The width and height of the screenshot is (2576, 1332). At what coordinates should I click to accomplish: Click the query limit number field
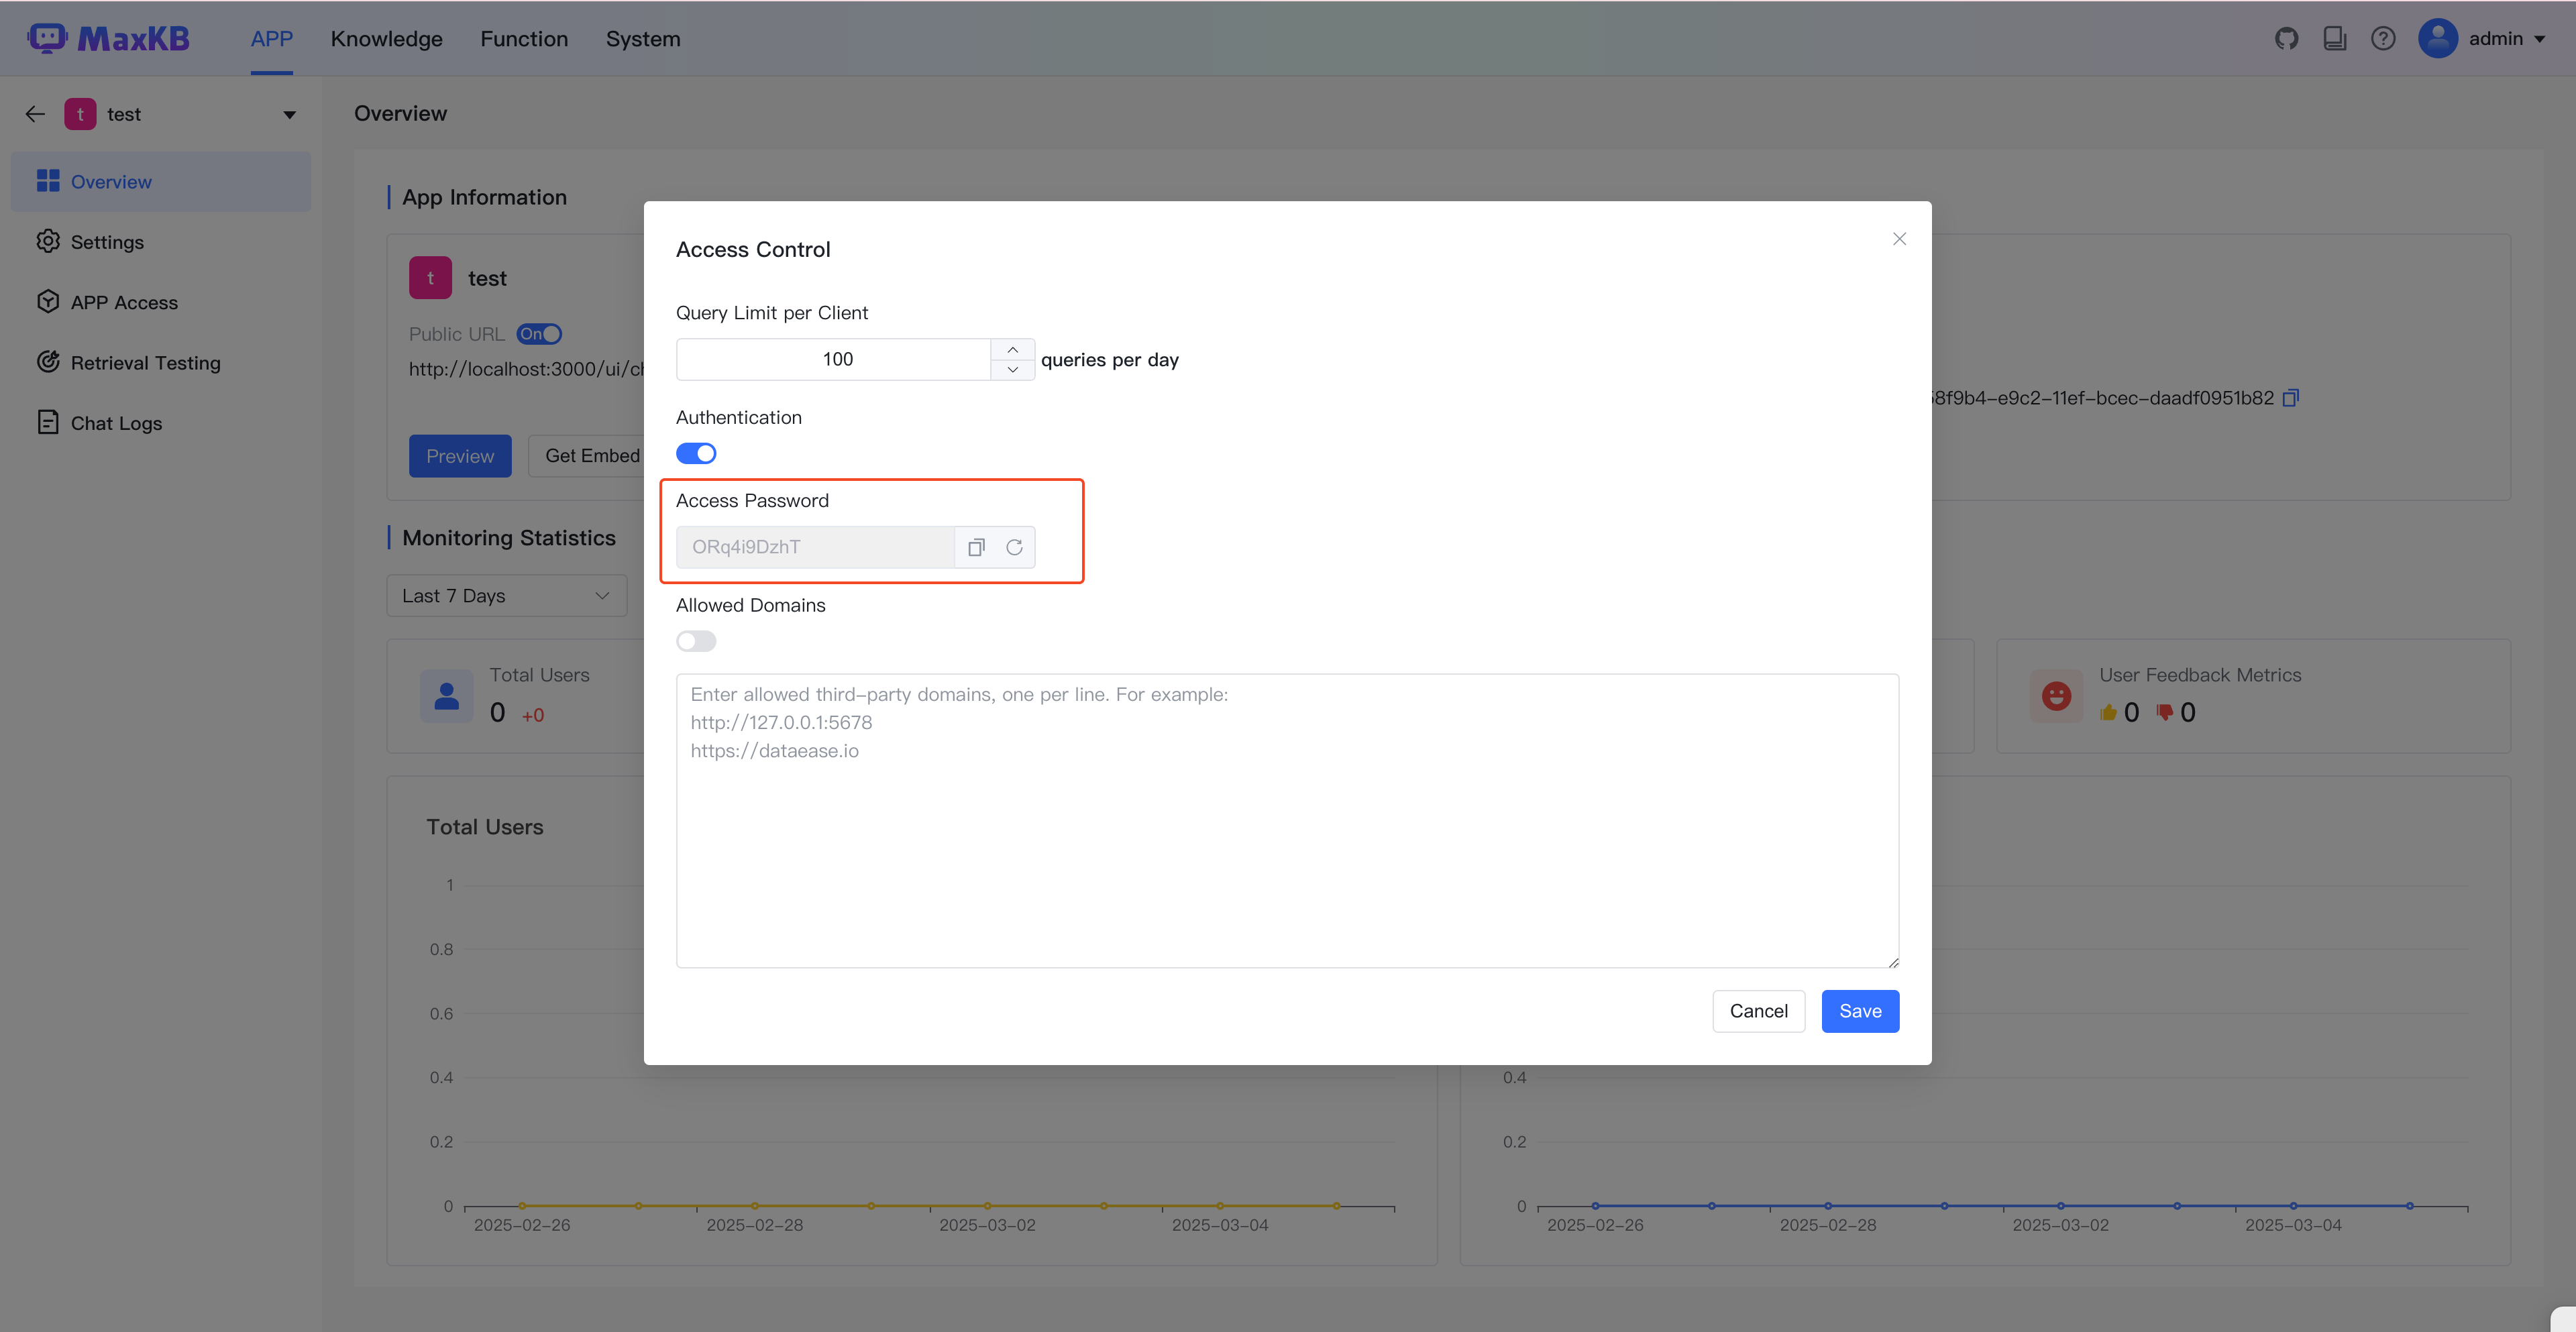(x=834, y=359)
